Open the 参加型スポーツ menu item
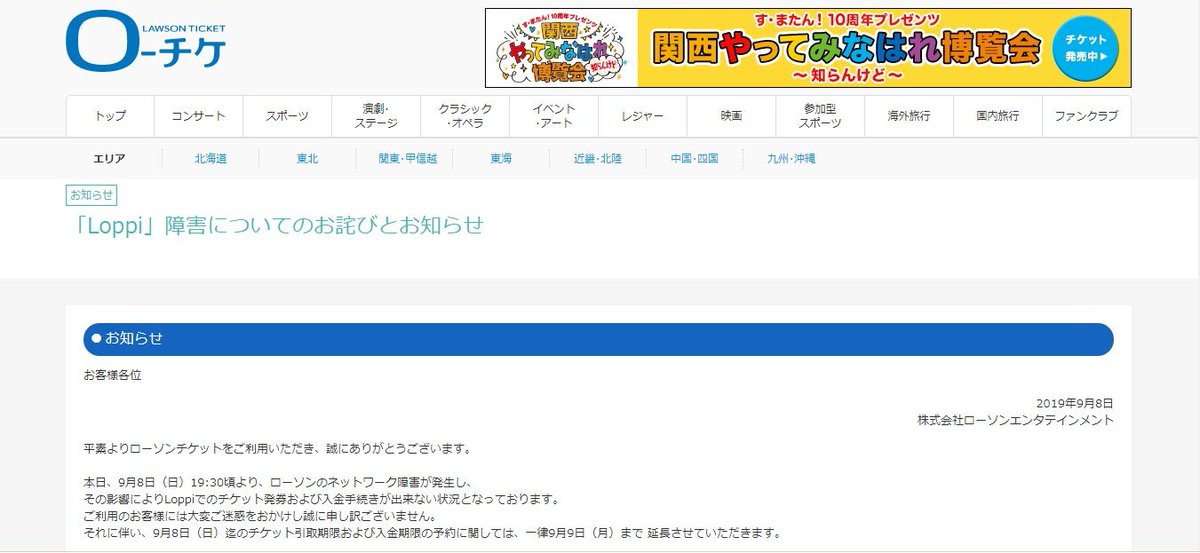Screen dimensions: 1200x553 [820, 116]
